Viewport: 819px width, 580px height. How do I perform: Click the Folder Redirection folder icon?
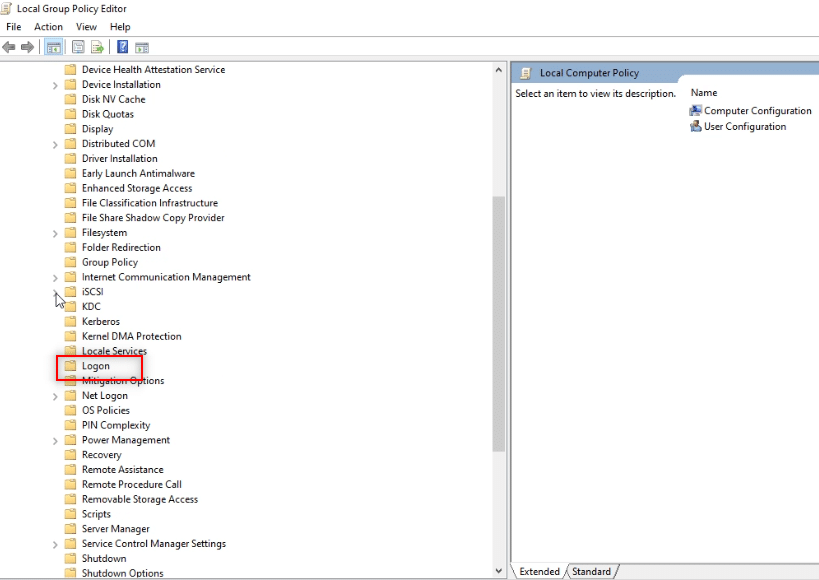click(x=71, y=247)
